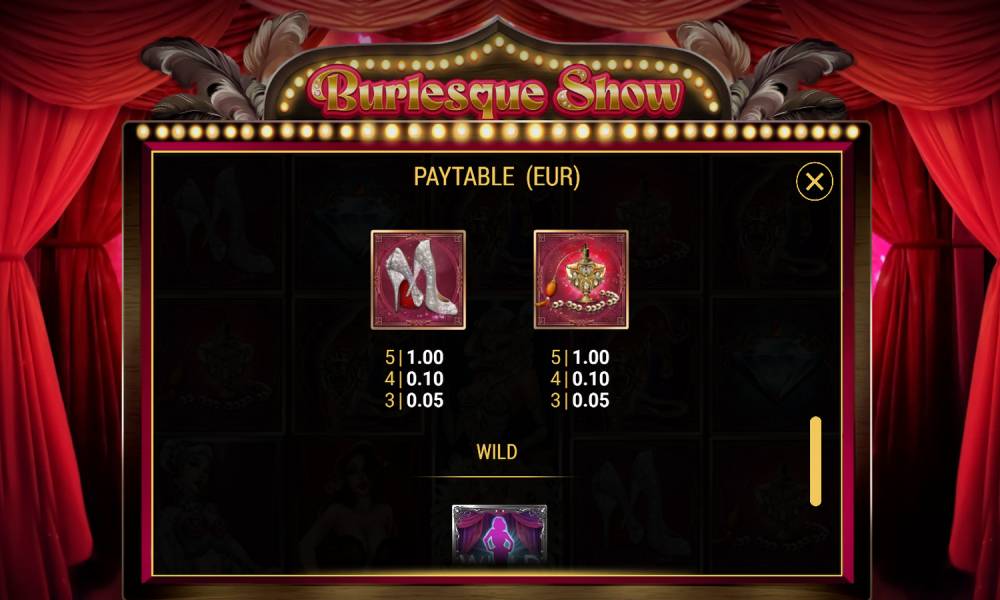Select the 4 | 0.10 payout under heels
The width and height of the screenshot is (1000, 600).
[414, 379]
